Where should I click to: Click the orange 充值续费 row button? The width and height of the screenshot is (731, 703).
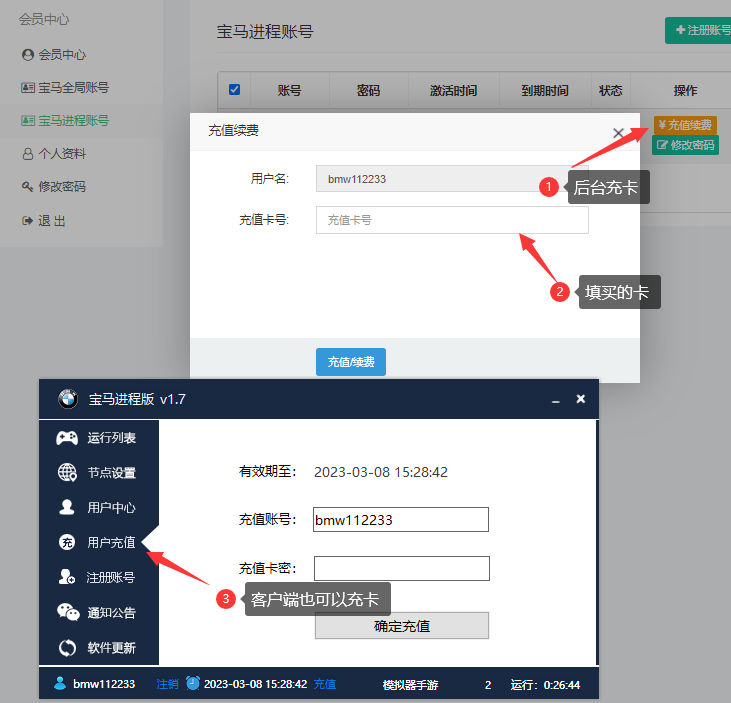click(x=685, y=125)
